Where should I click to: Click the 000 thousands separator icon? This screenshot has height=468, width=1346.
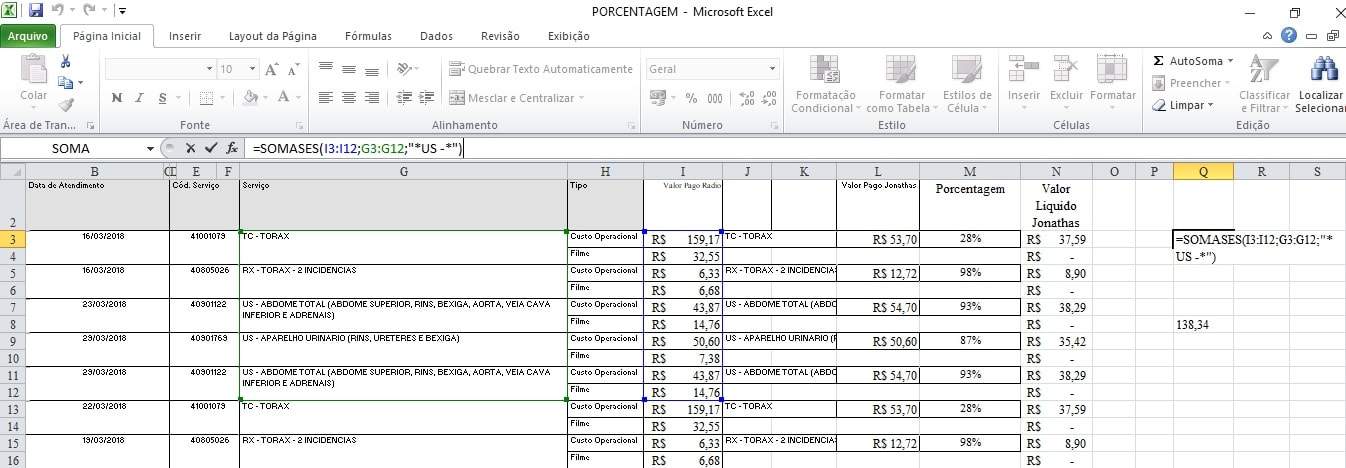coord(715,98)
